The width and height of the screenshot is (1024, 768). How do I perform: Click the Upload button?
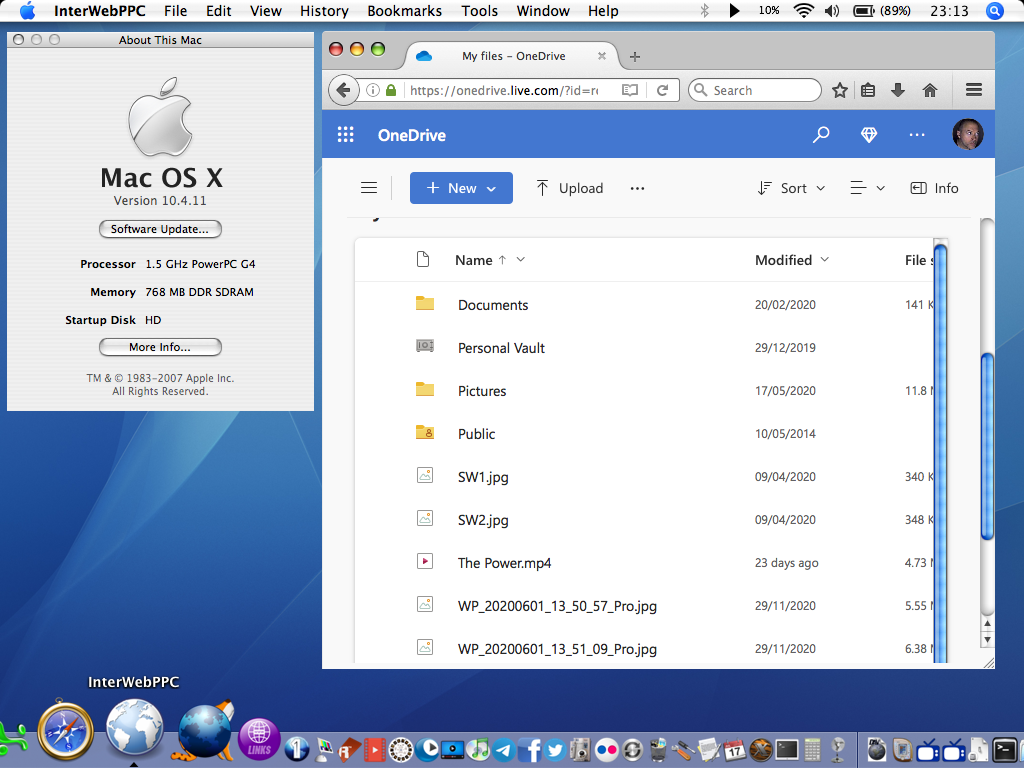pos(569,188)
